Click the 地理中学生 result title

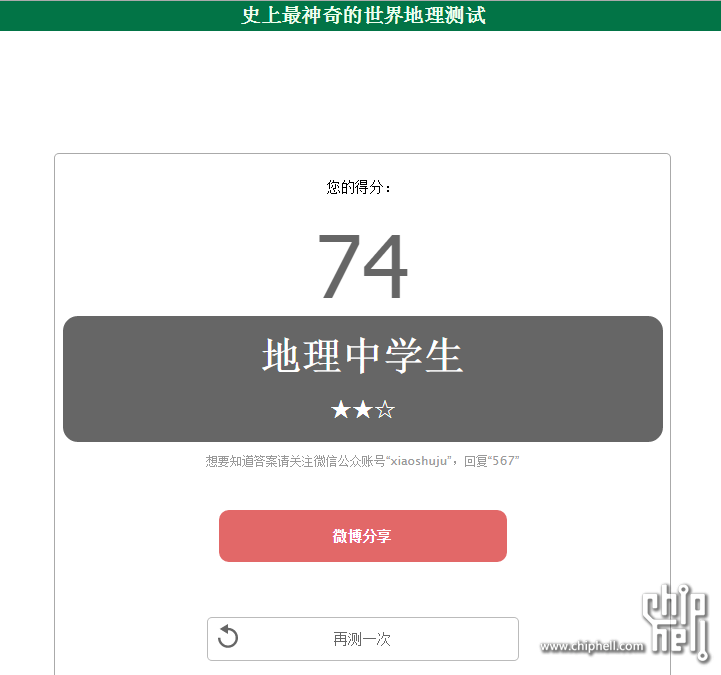click(x=362, y=355)
